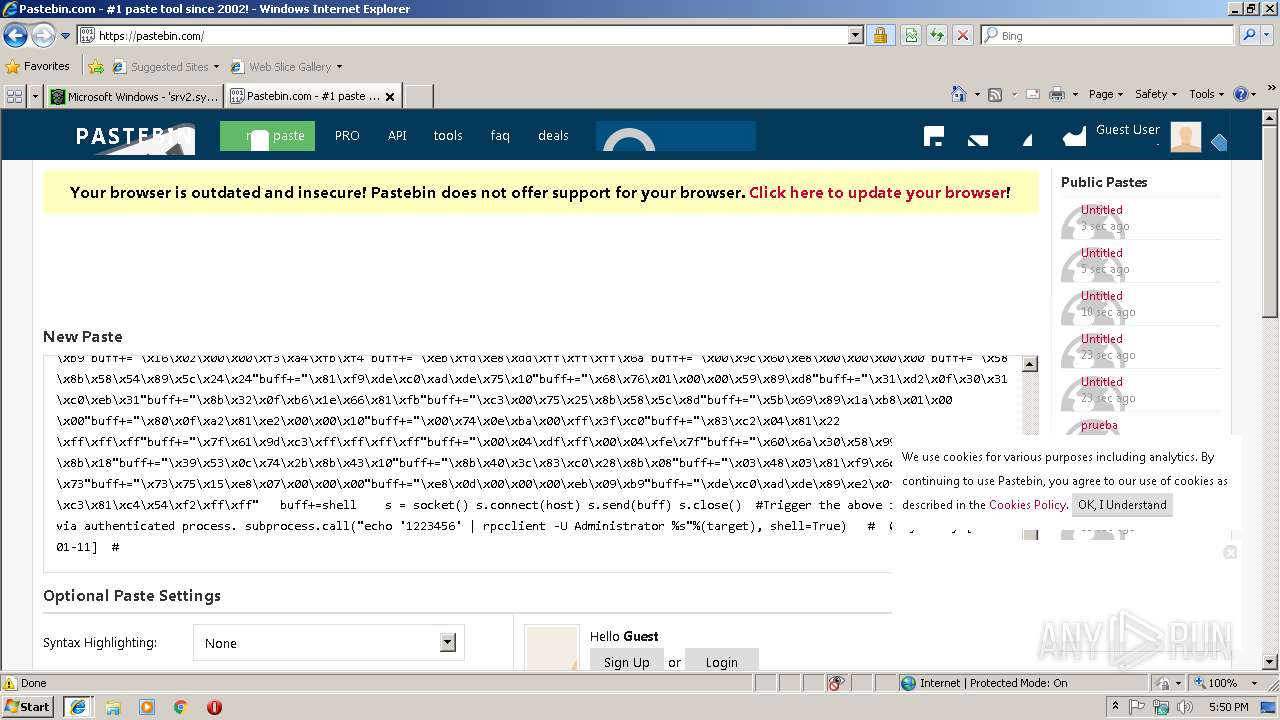This screenshot has width=1280, height=720.
Task: Click the InPrivate filtering blocked eye icon
Action: coord(836,683)
